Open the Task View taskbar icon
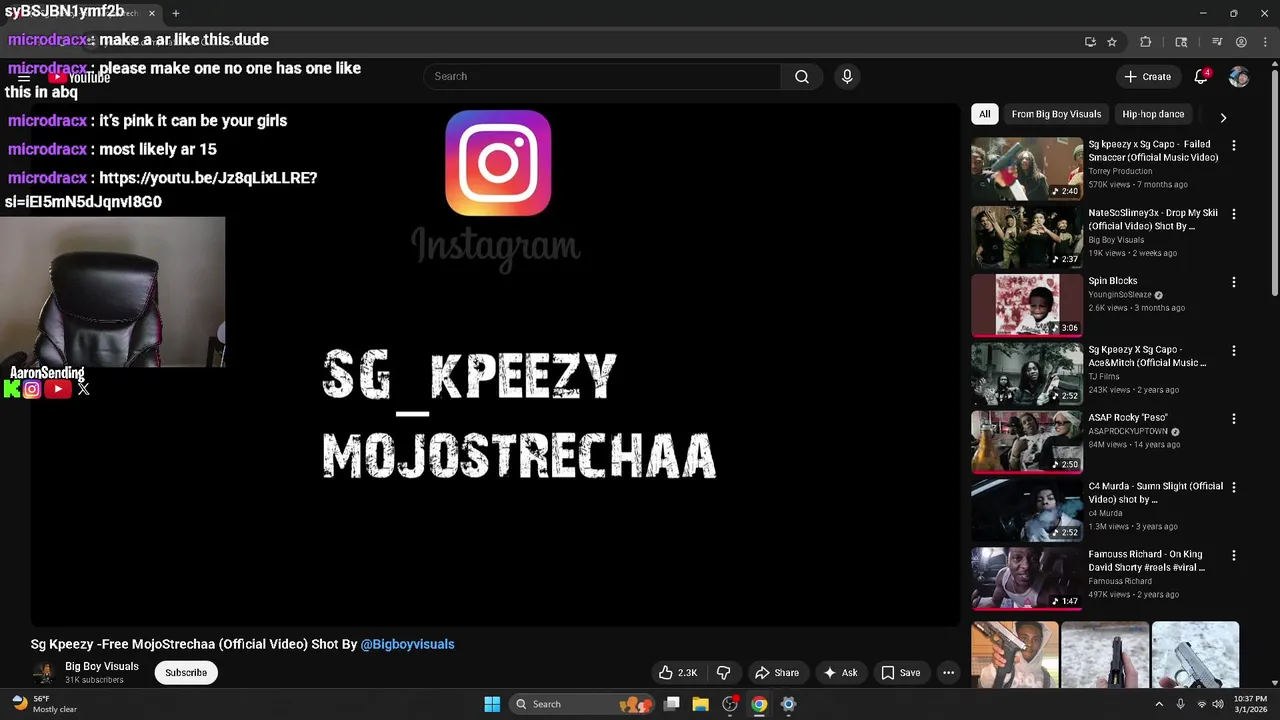The height and width of the screenshot is (720, 1280). pyautogui.click(x=672, y=704)
